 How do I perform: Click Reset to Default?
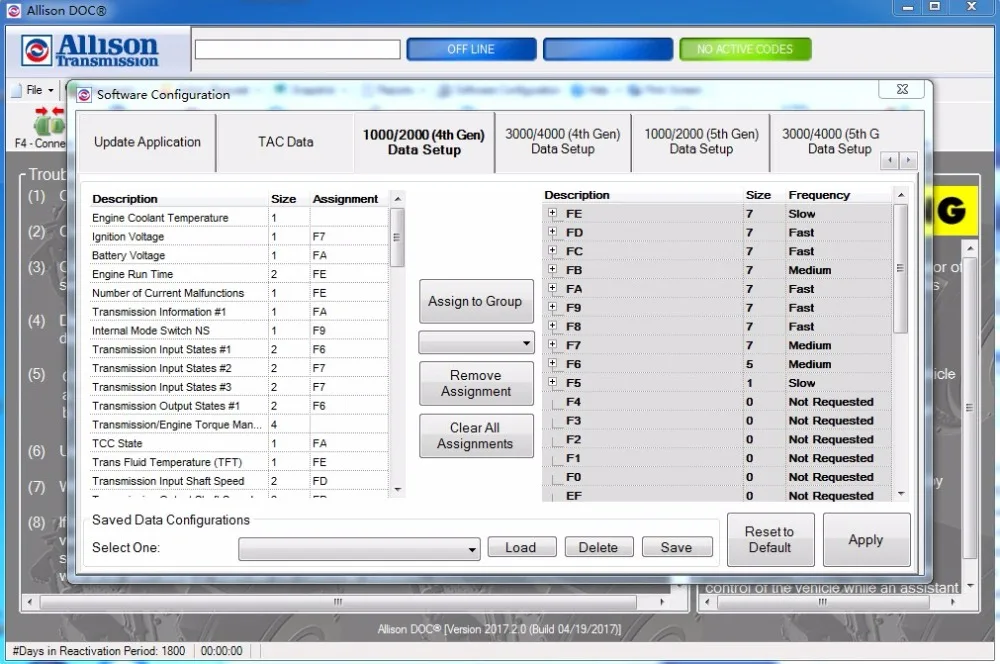770,539
